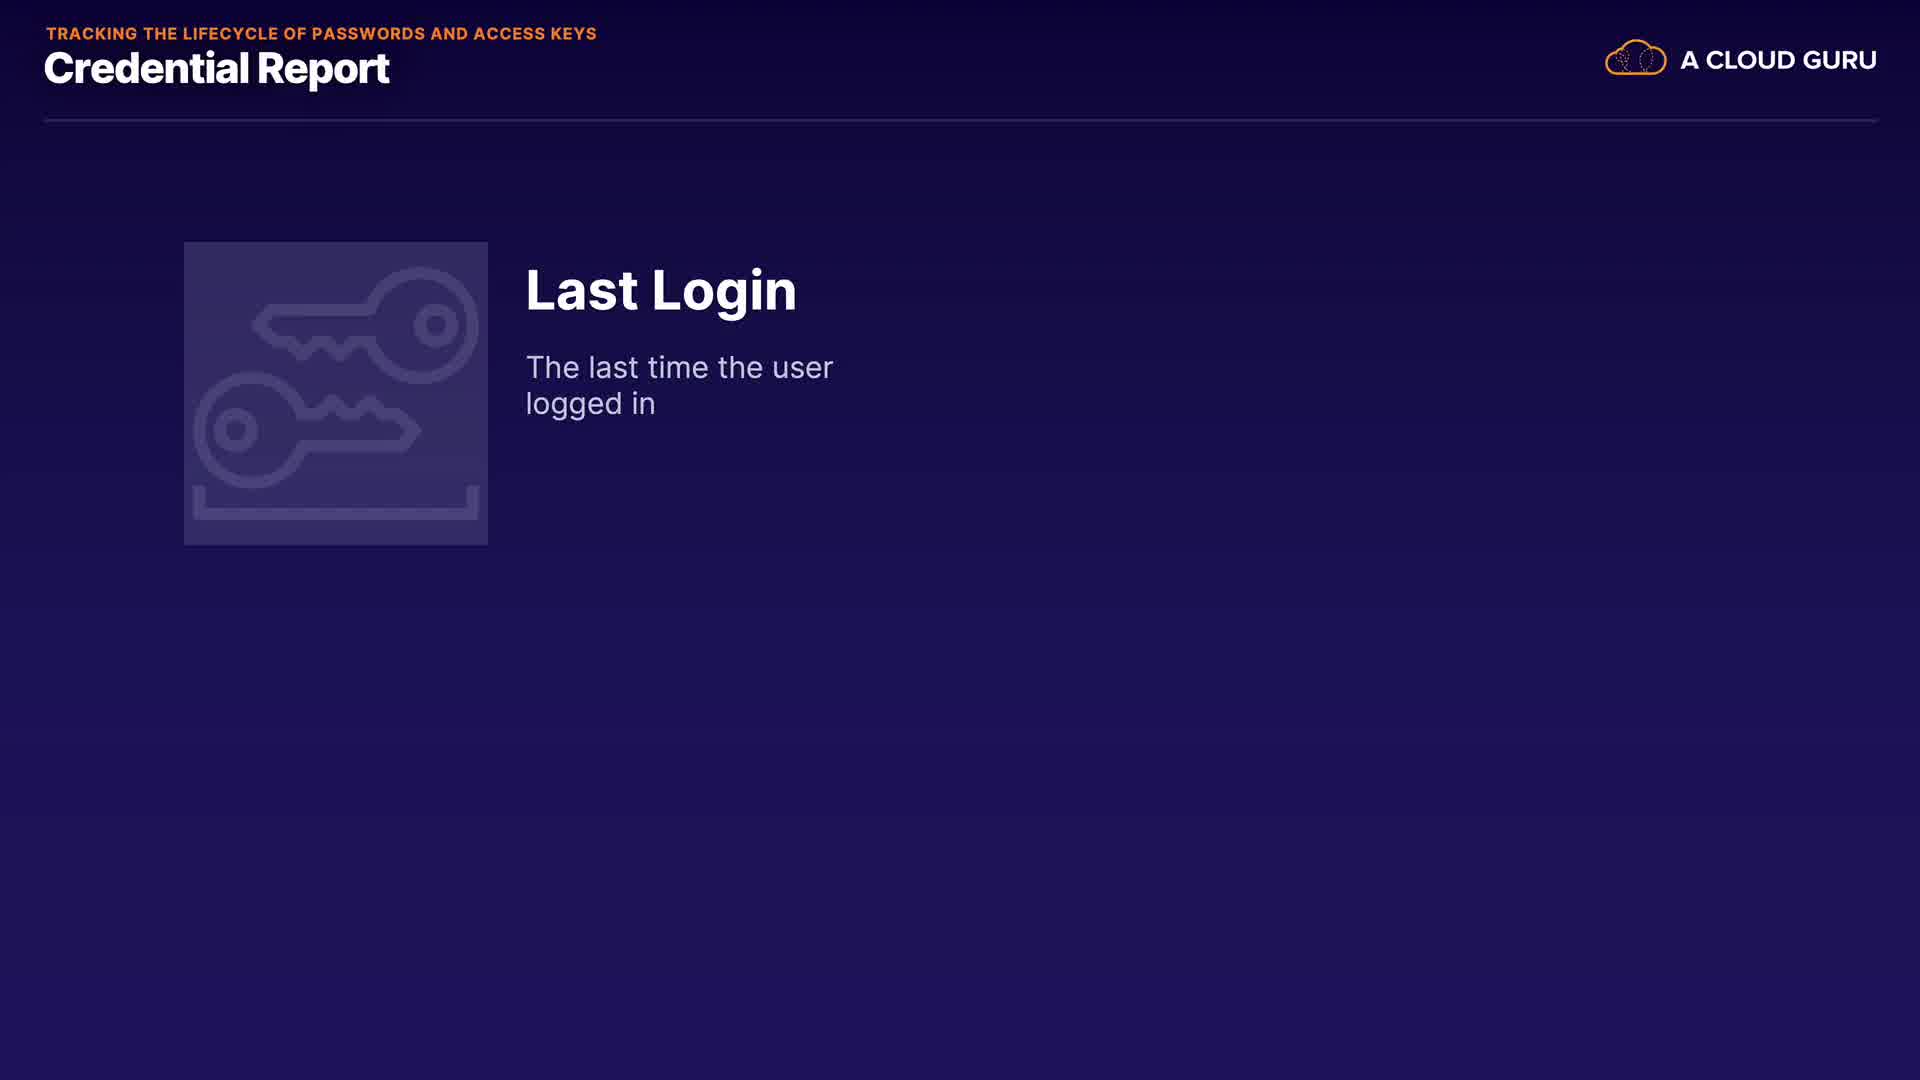This screenshot has height=1080, width=1920.
Task: Click the word "Report" in title
Action: pos(323,70)
